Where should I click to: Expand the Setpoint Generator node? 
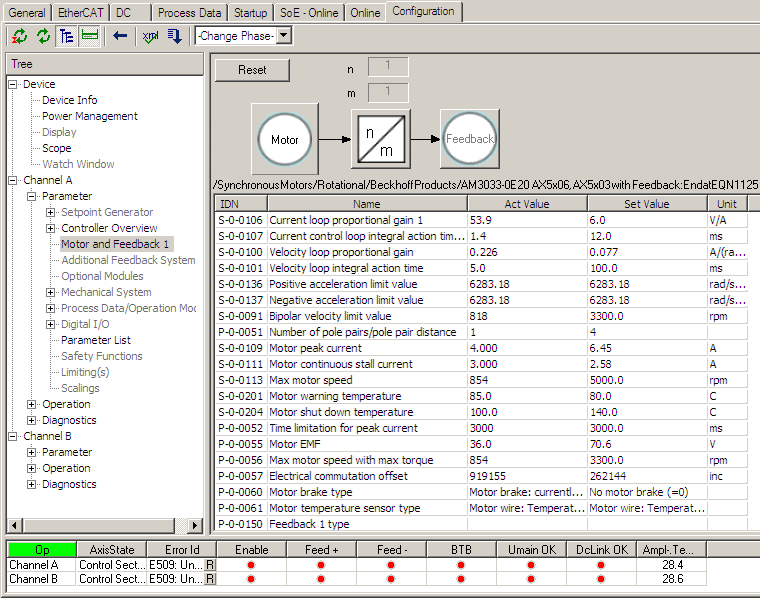click(50, 212)
